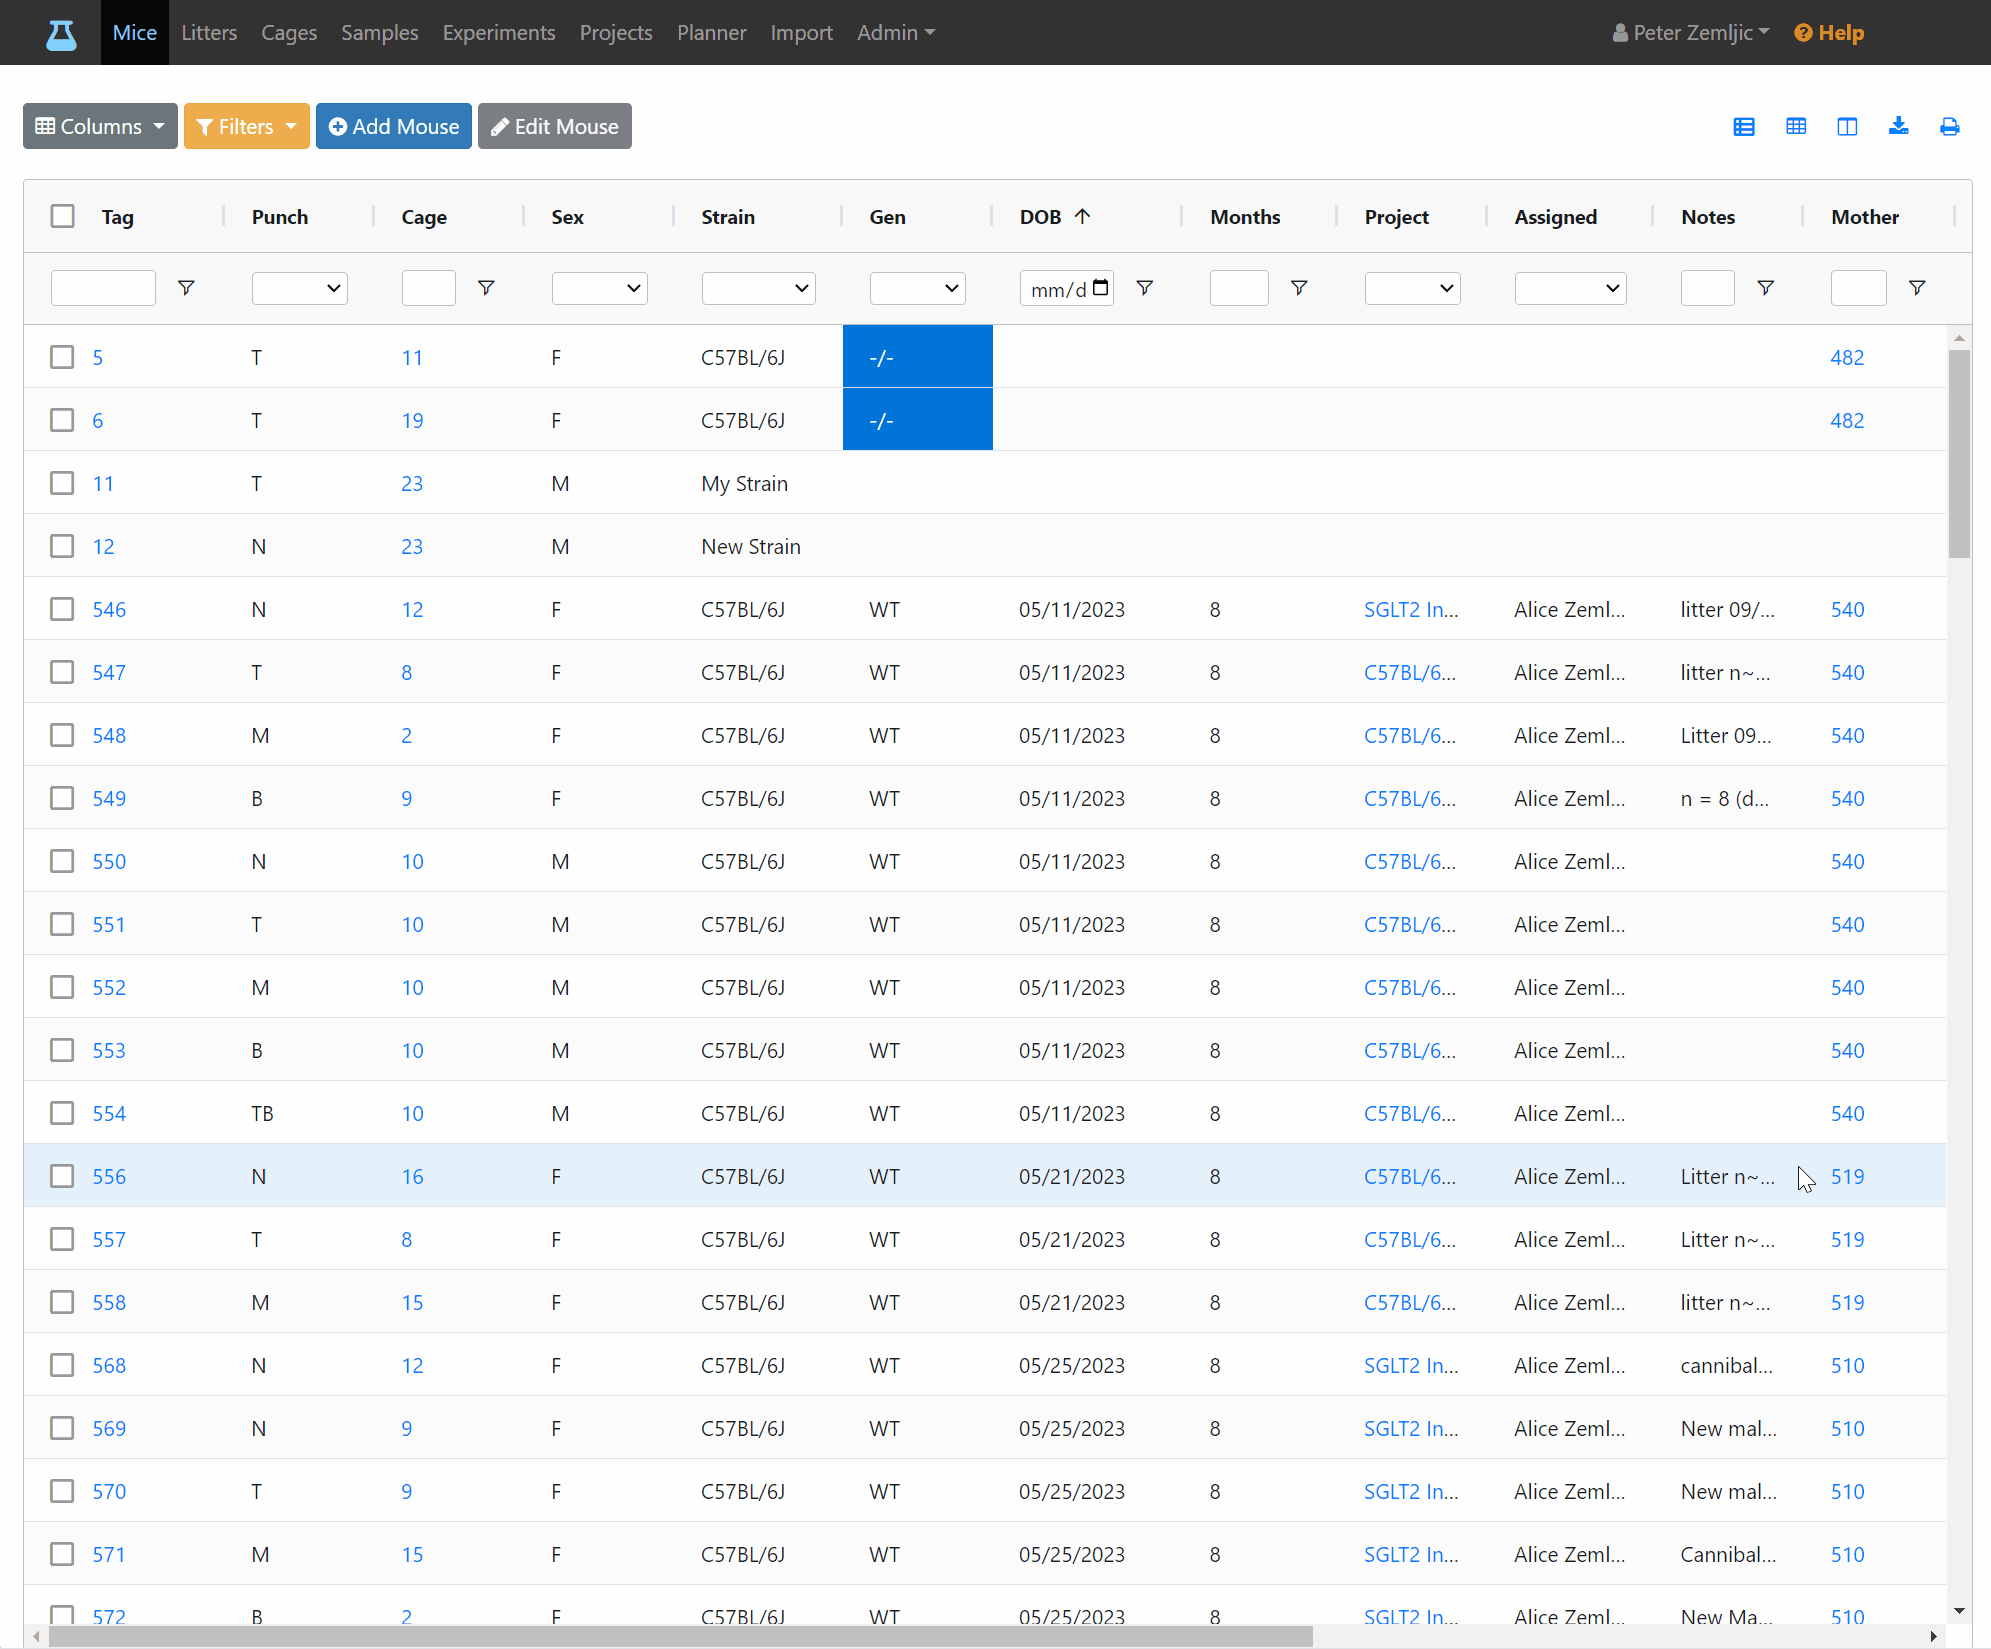This screenshot has height=1649, width=1991.
Task: Toggle the select-all checkbox in header
Action: [x=63, y=216]
